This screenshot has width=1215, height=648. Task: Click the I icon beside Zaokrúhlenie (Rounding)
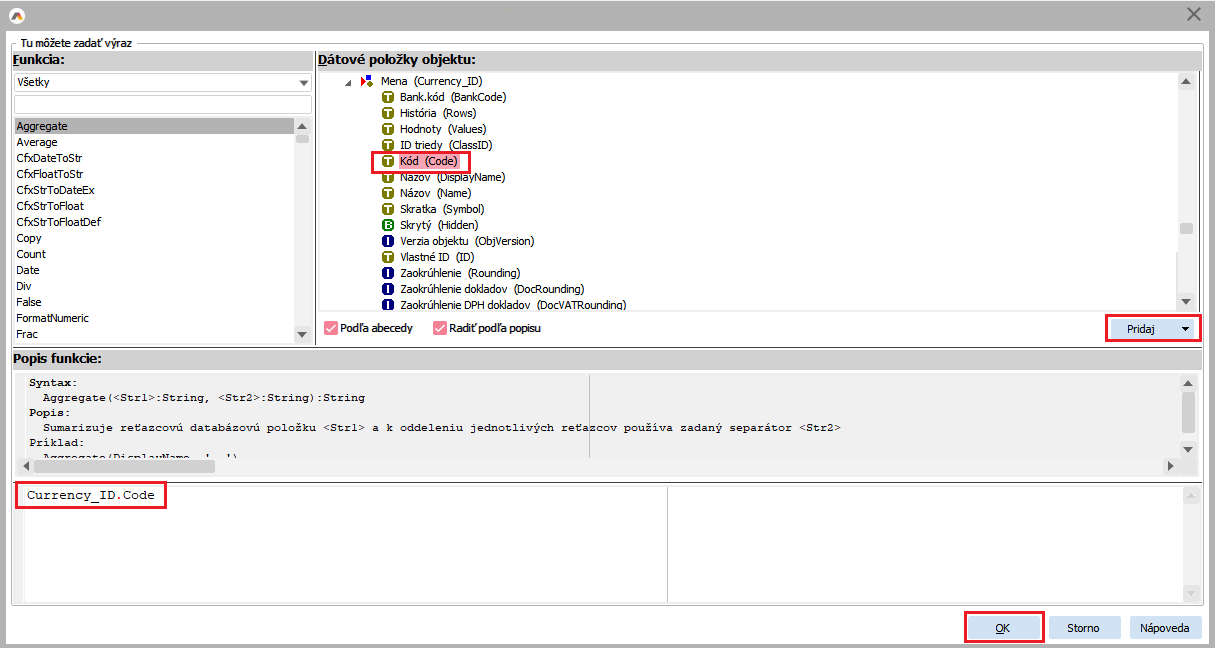tap(389, 273)
